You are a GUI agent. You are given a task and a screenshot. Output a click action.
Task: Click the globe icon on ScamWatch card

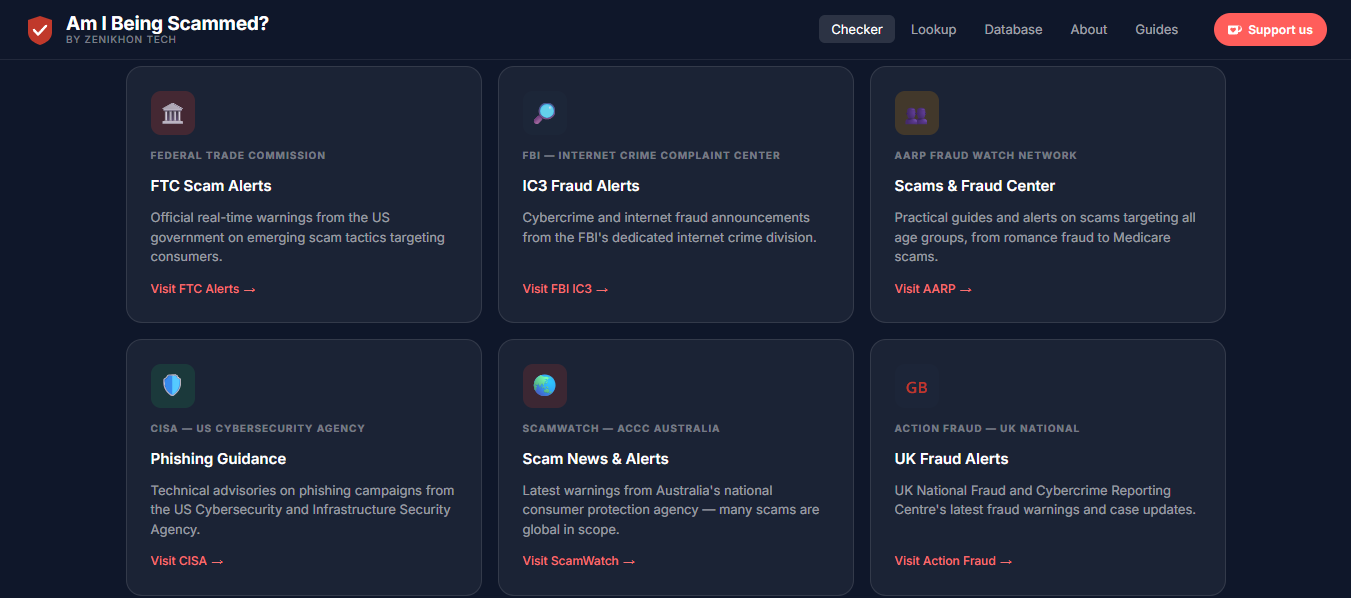coord(544,385)
